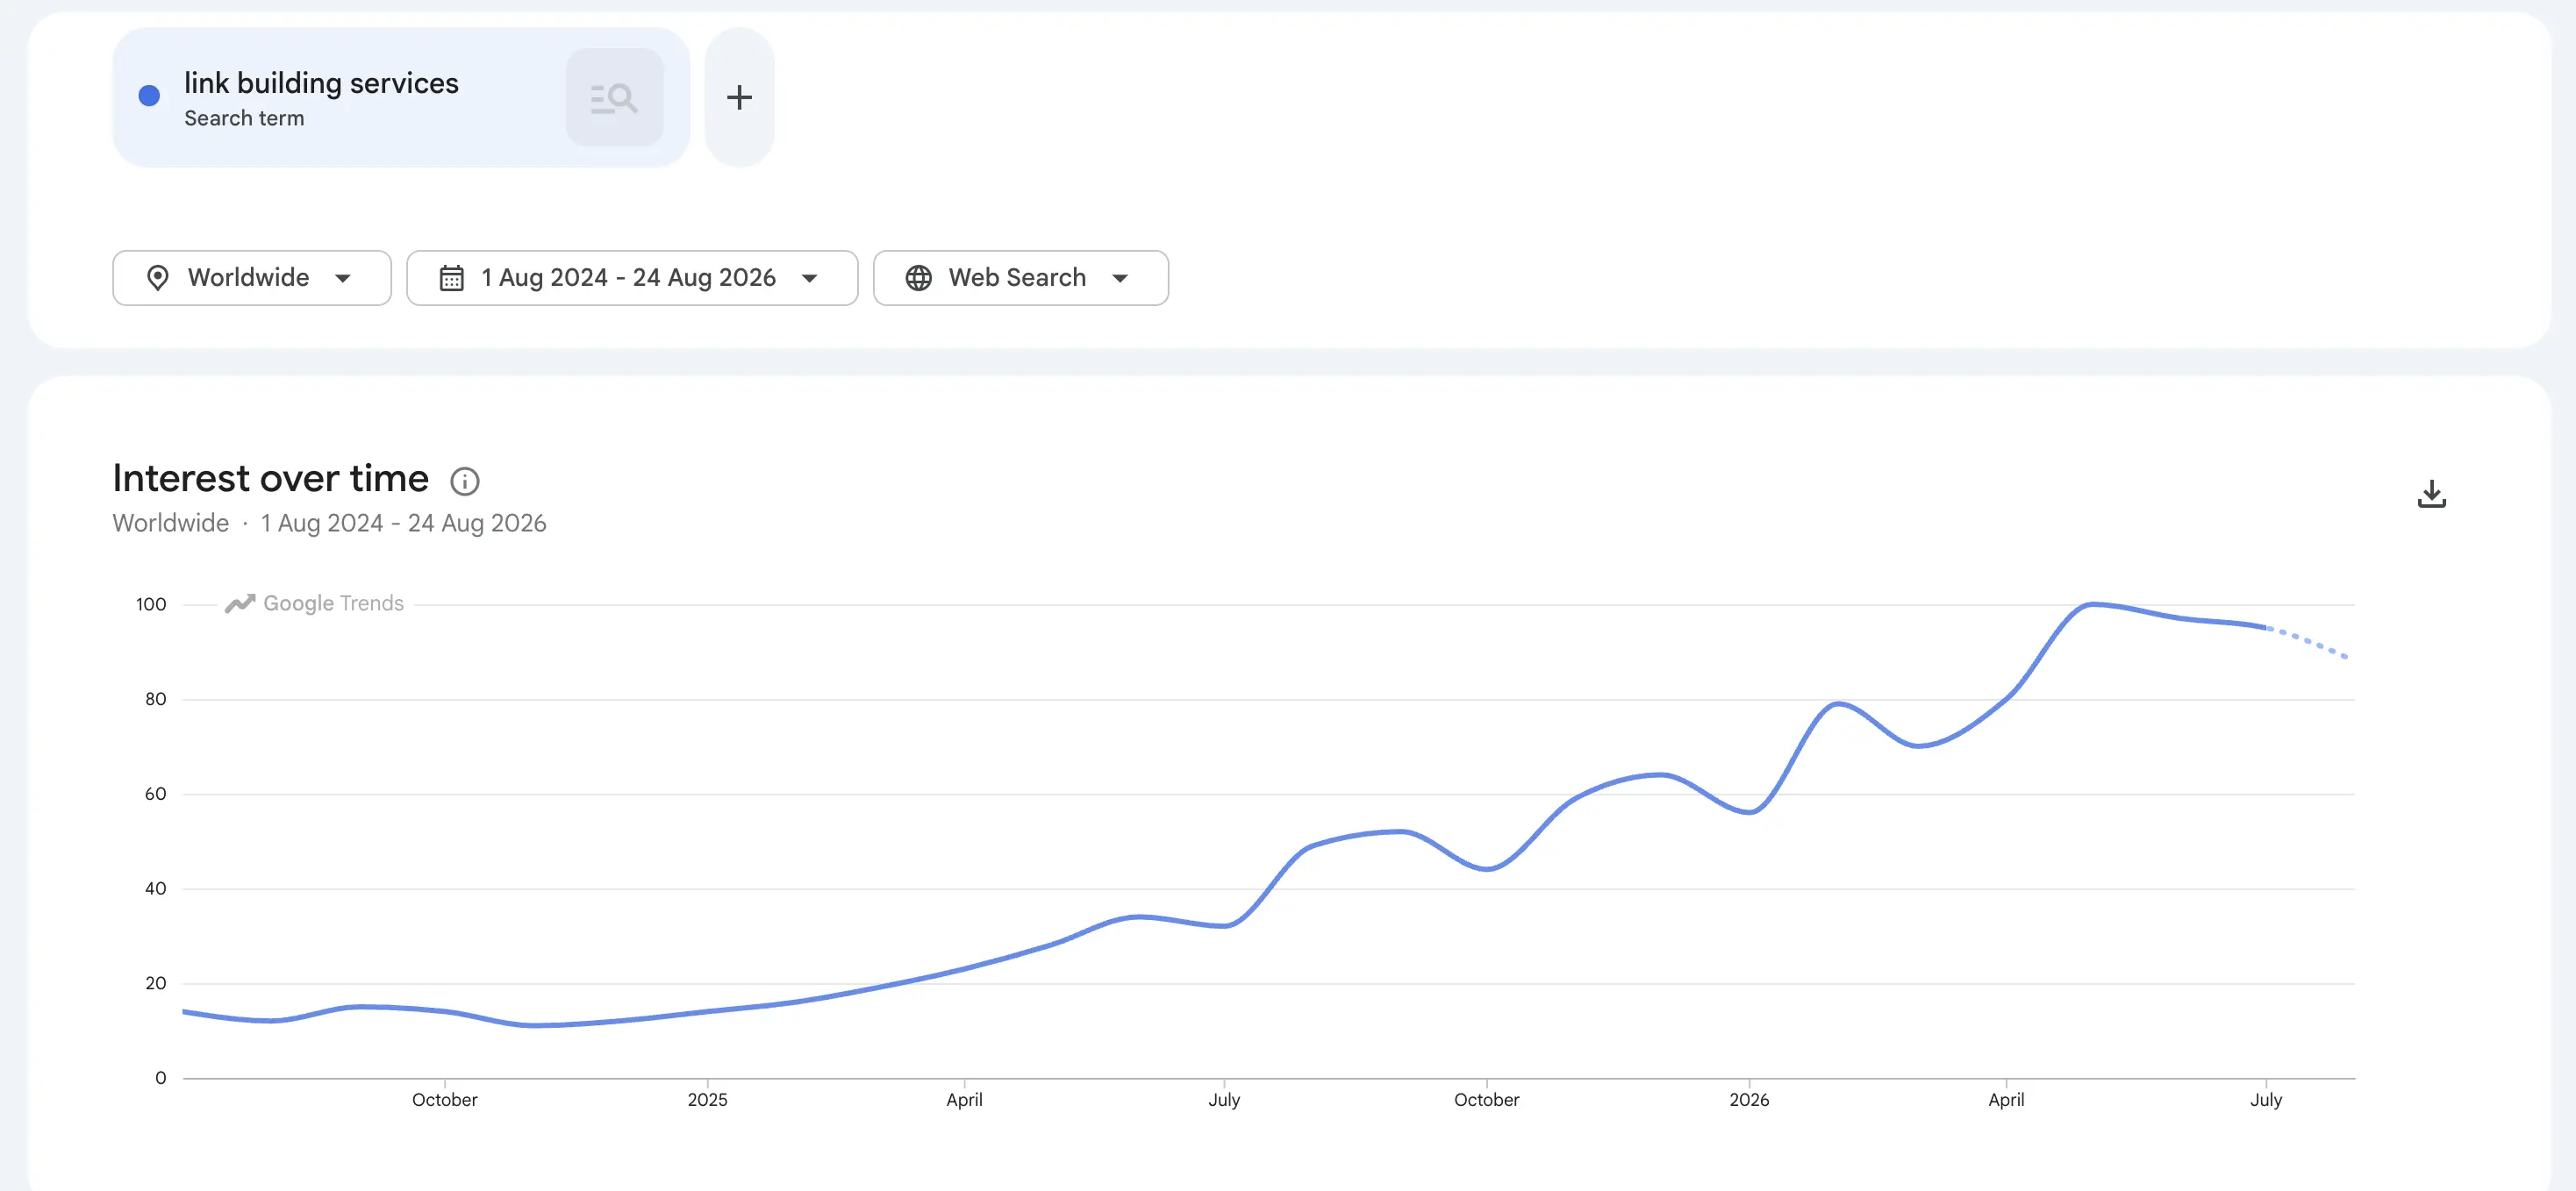Click the search term explore icon button

point(614,98)
